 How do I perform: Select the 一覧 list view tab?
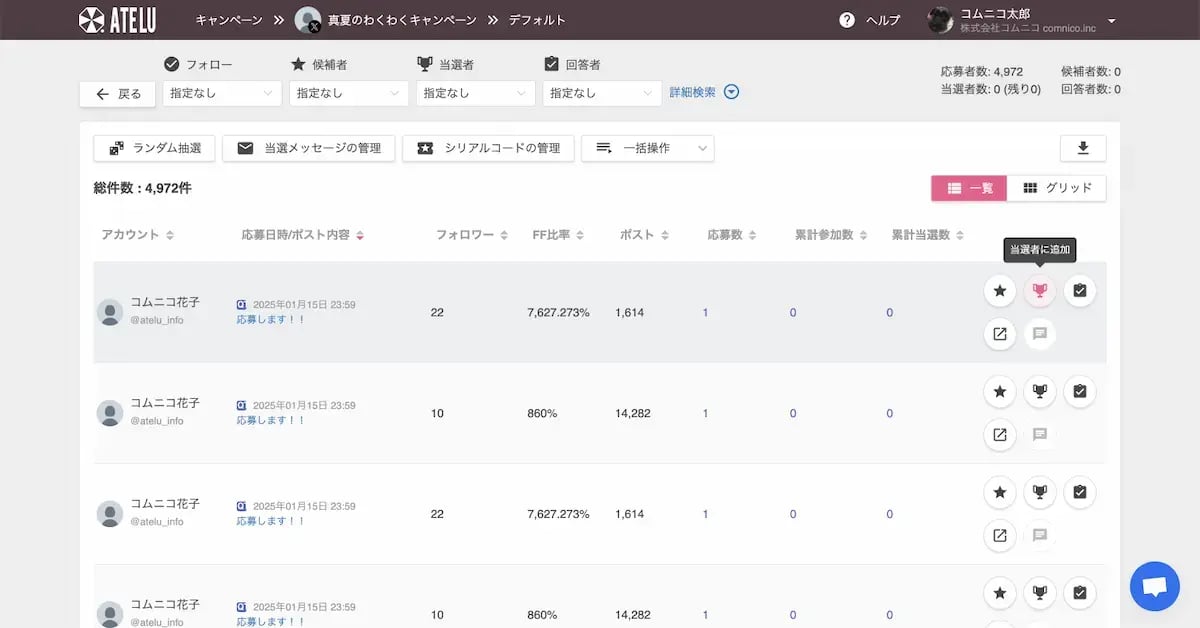coord(968,188)
